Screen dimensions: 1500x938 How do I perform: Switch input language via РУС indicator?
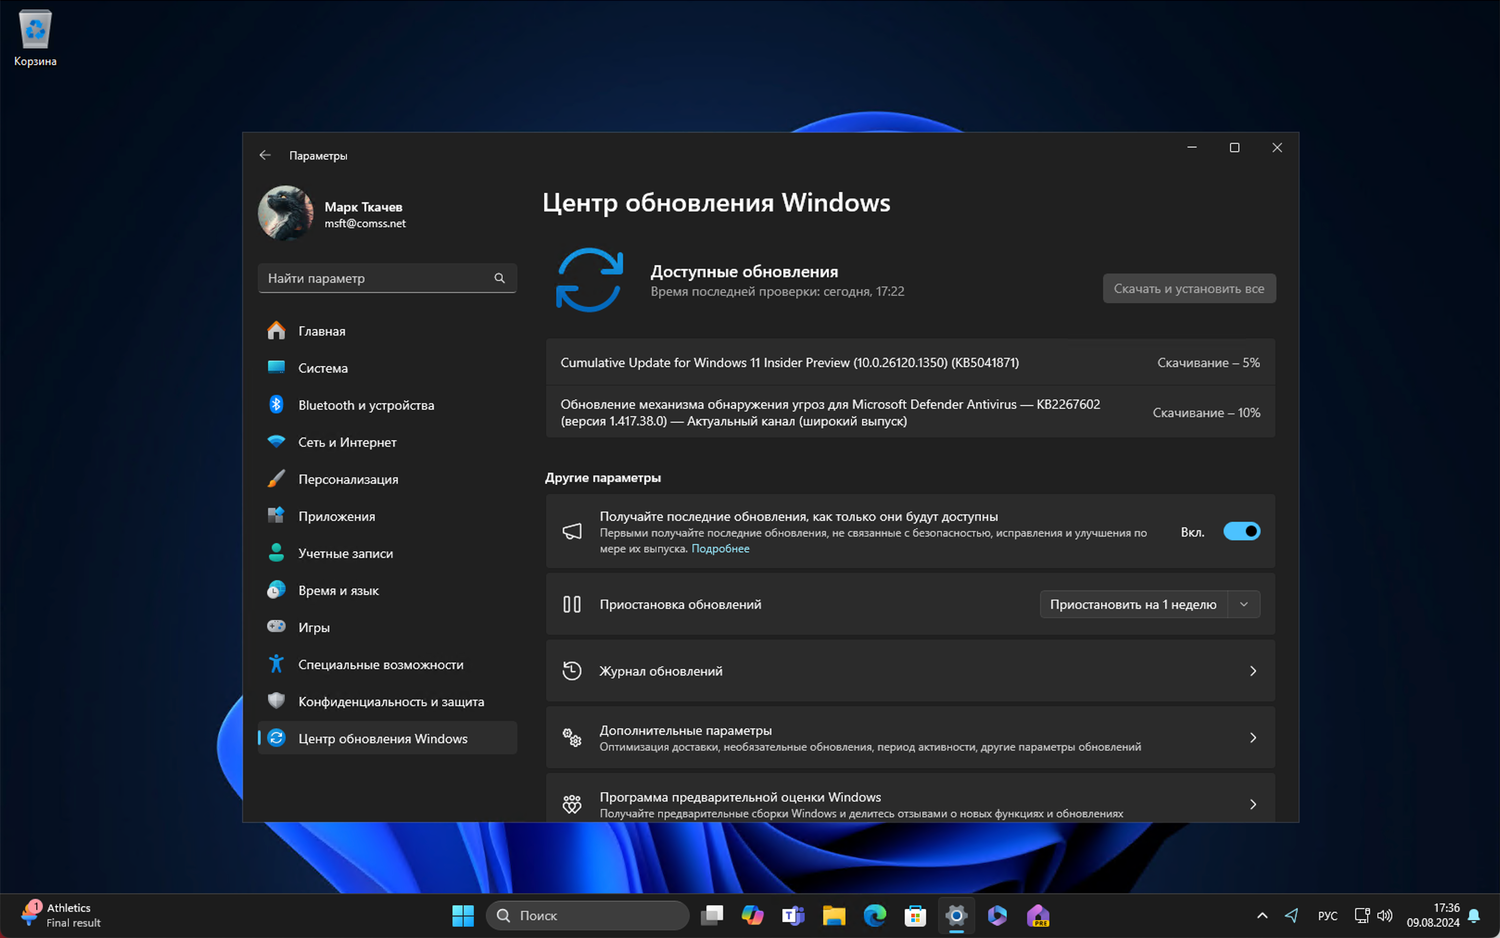pos(1328,915)
